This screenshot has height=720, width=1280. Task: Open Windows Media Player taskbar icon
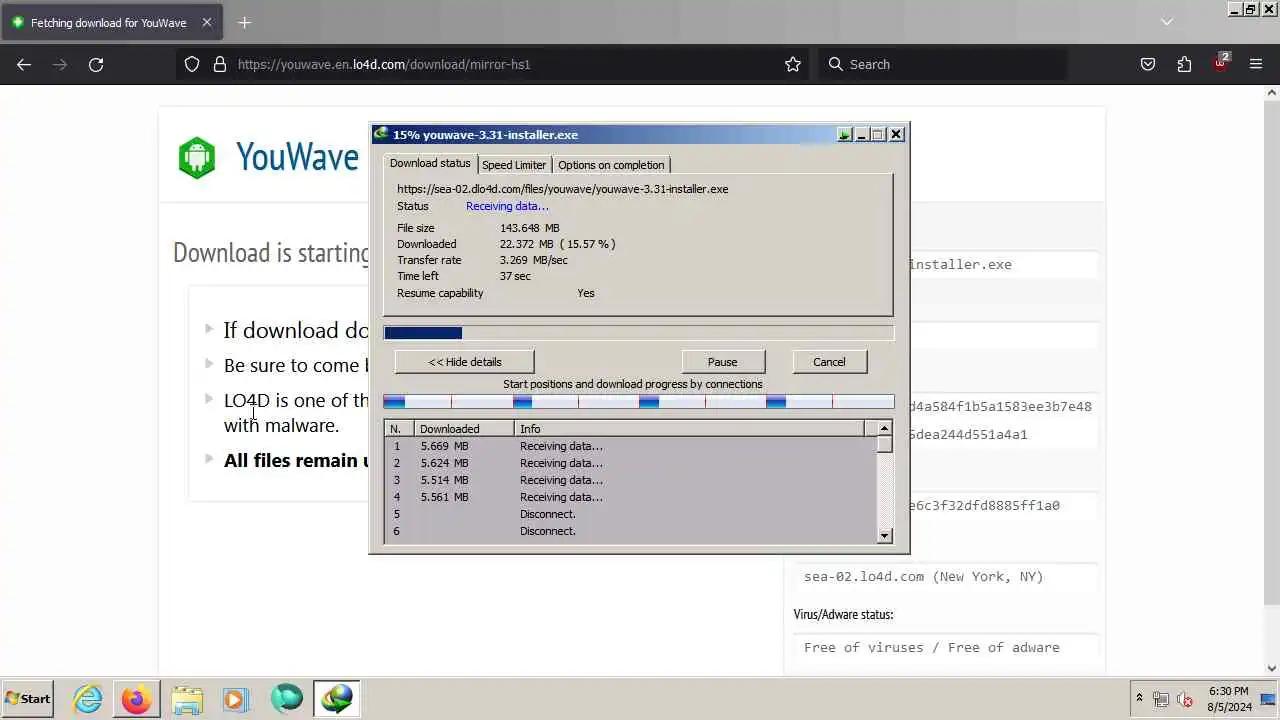click(x=236, y=699)
